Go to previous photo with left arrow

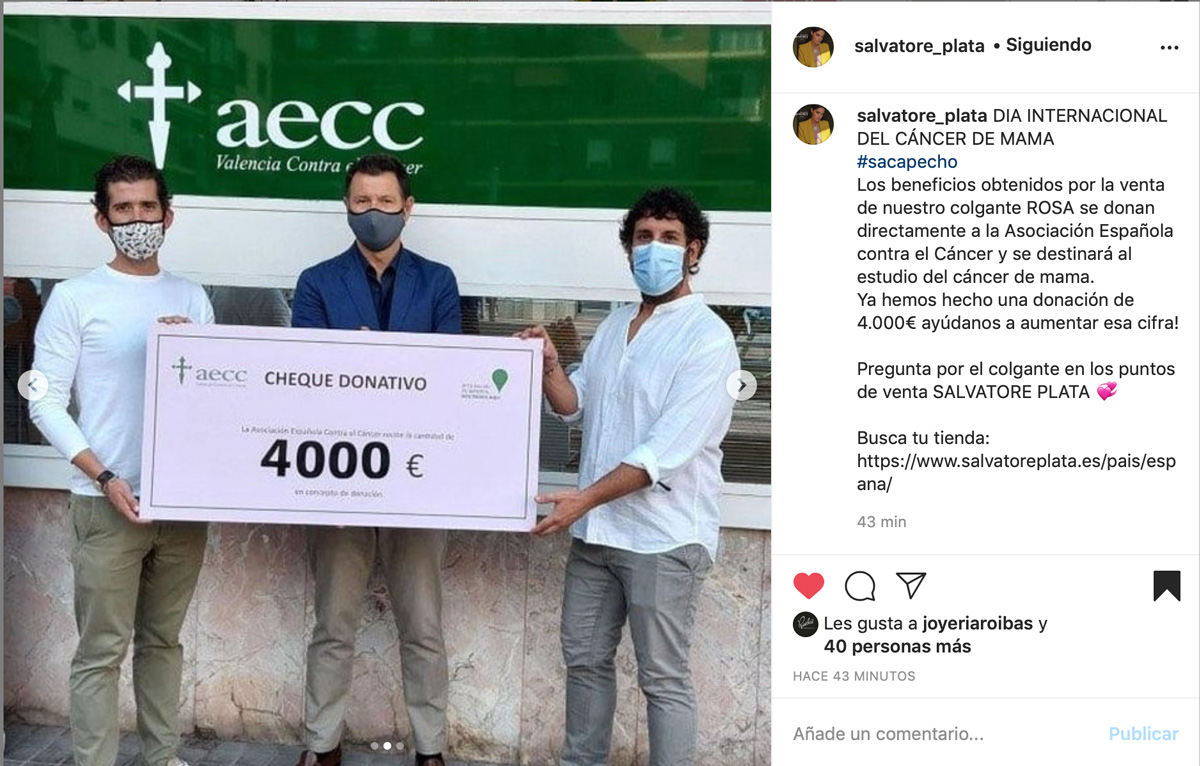33,385
